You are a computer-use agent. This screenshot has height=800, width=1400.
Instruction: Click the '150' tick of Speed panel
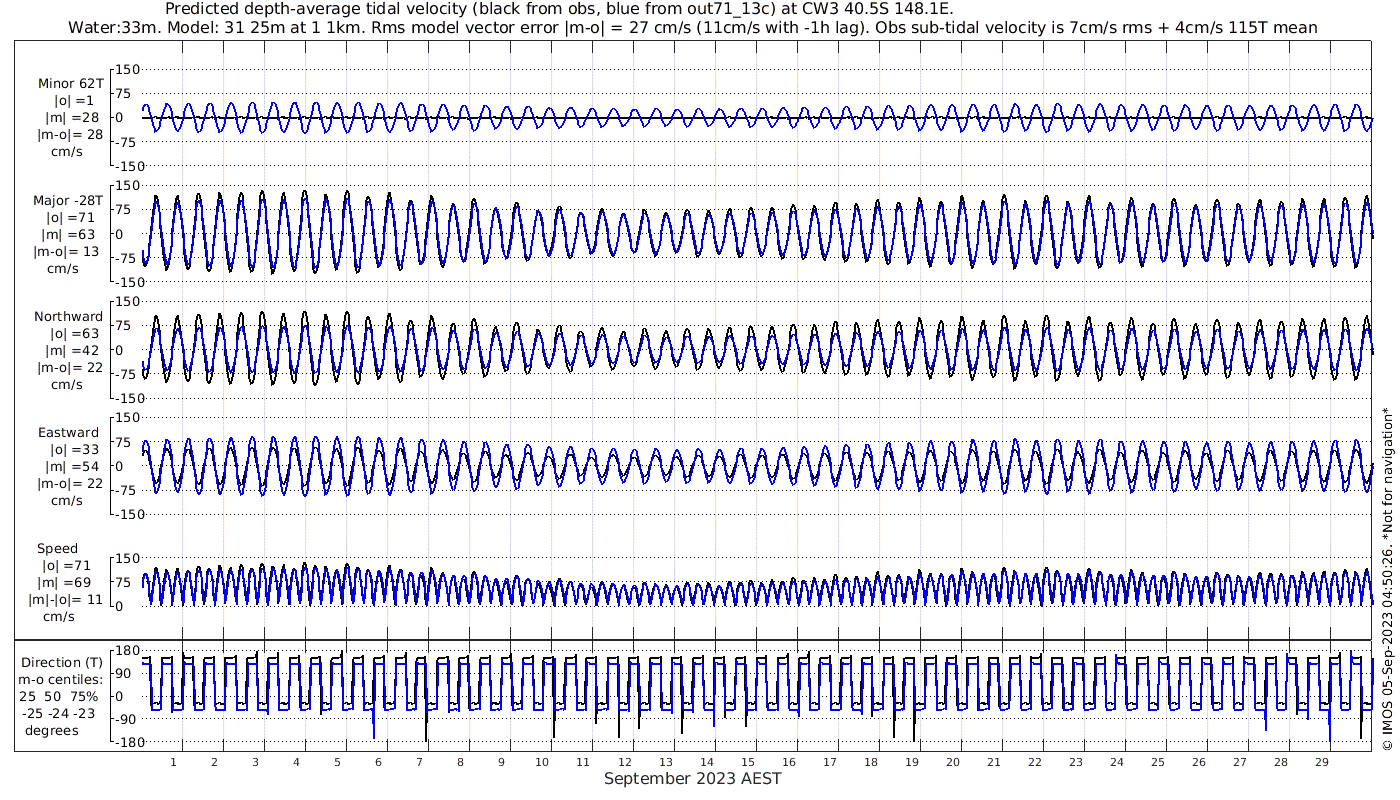click(x=126, y=558)
